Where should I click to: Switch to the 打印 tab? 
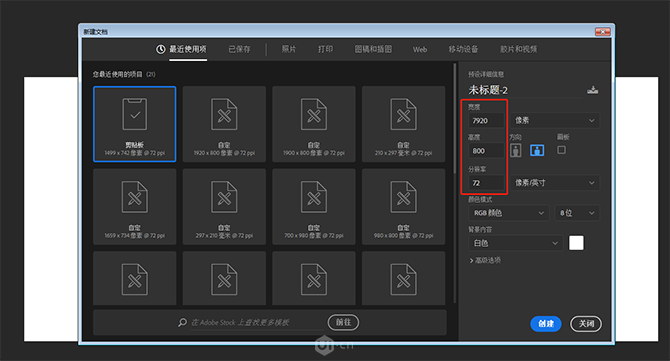point(325,50)
